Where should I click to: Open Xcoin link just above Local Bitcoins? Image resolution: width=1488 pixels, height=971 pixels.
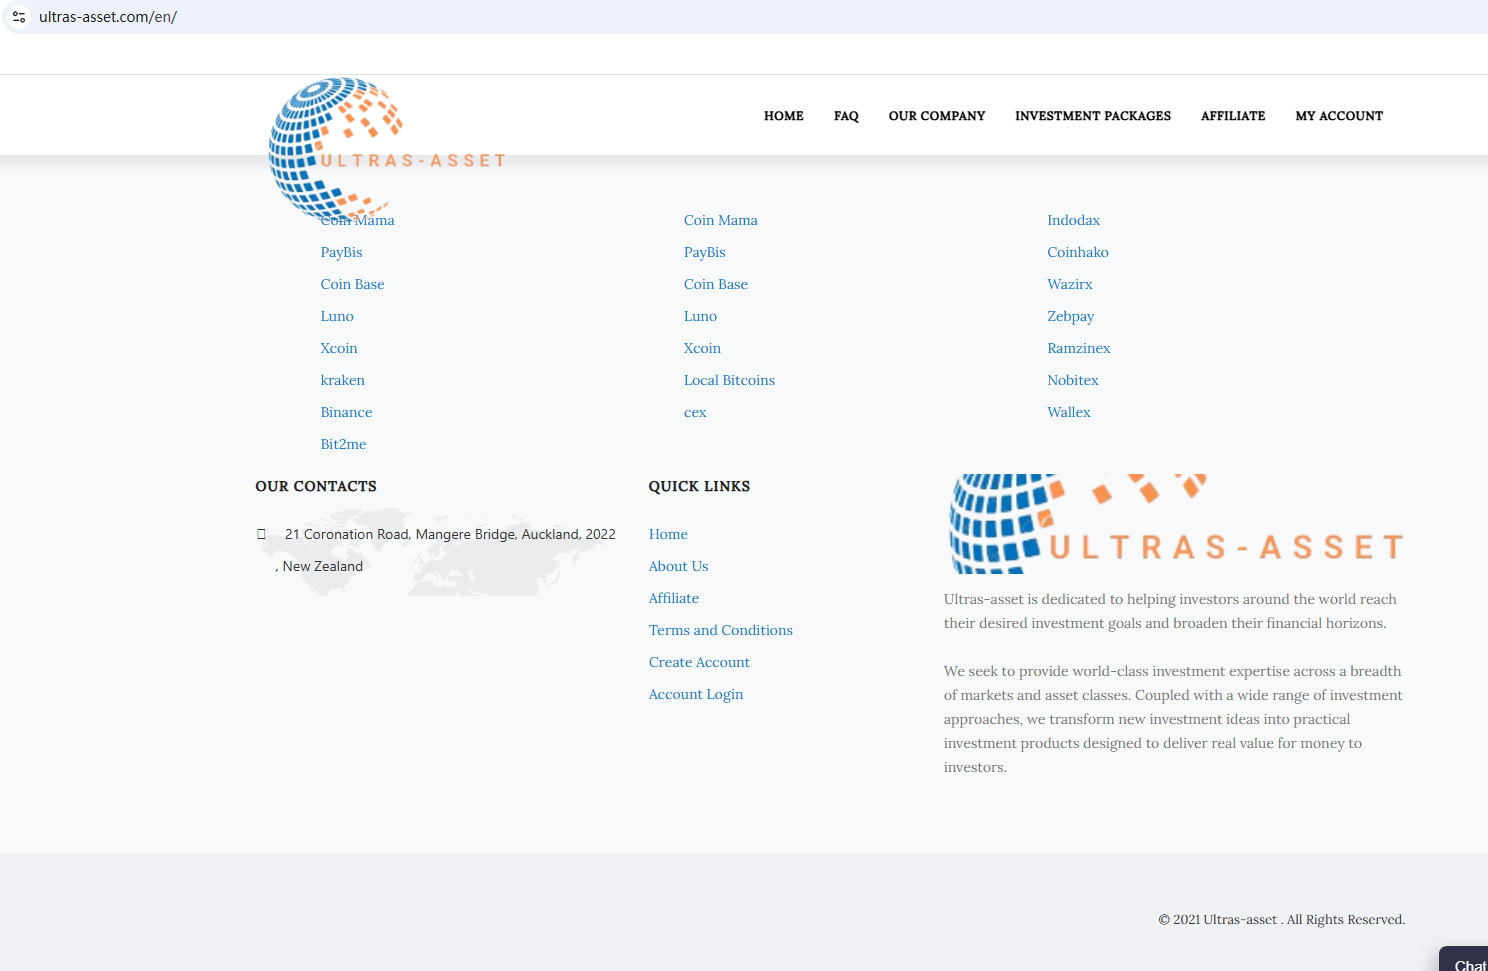pyautogui.click(x=703, y=348)
